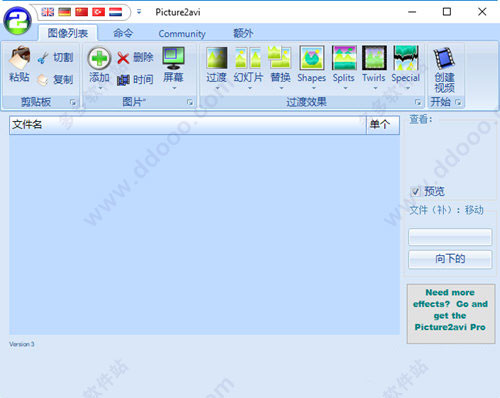Switch language with the Dutch flag
500x398 pixels.
(x=115, y=12)
